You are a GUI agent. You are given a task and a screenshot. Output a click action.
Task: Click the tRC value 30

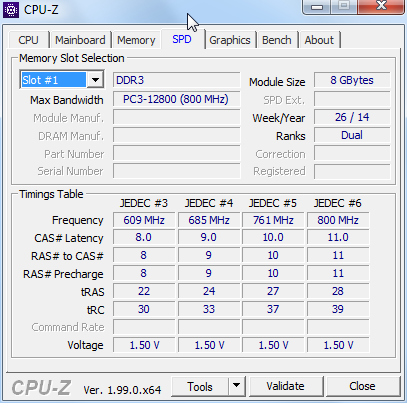tap(144, 309)
